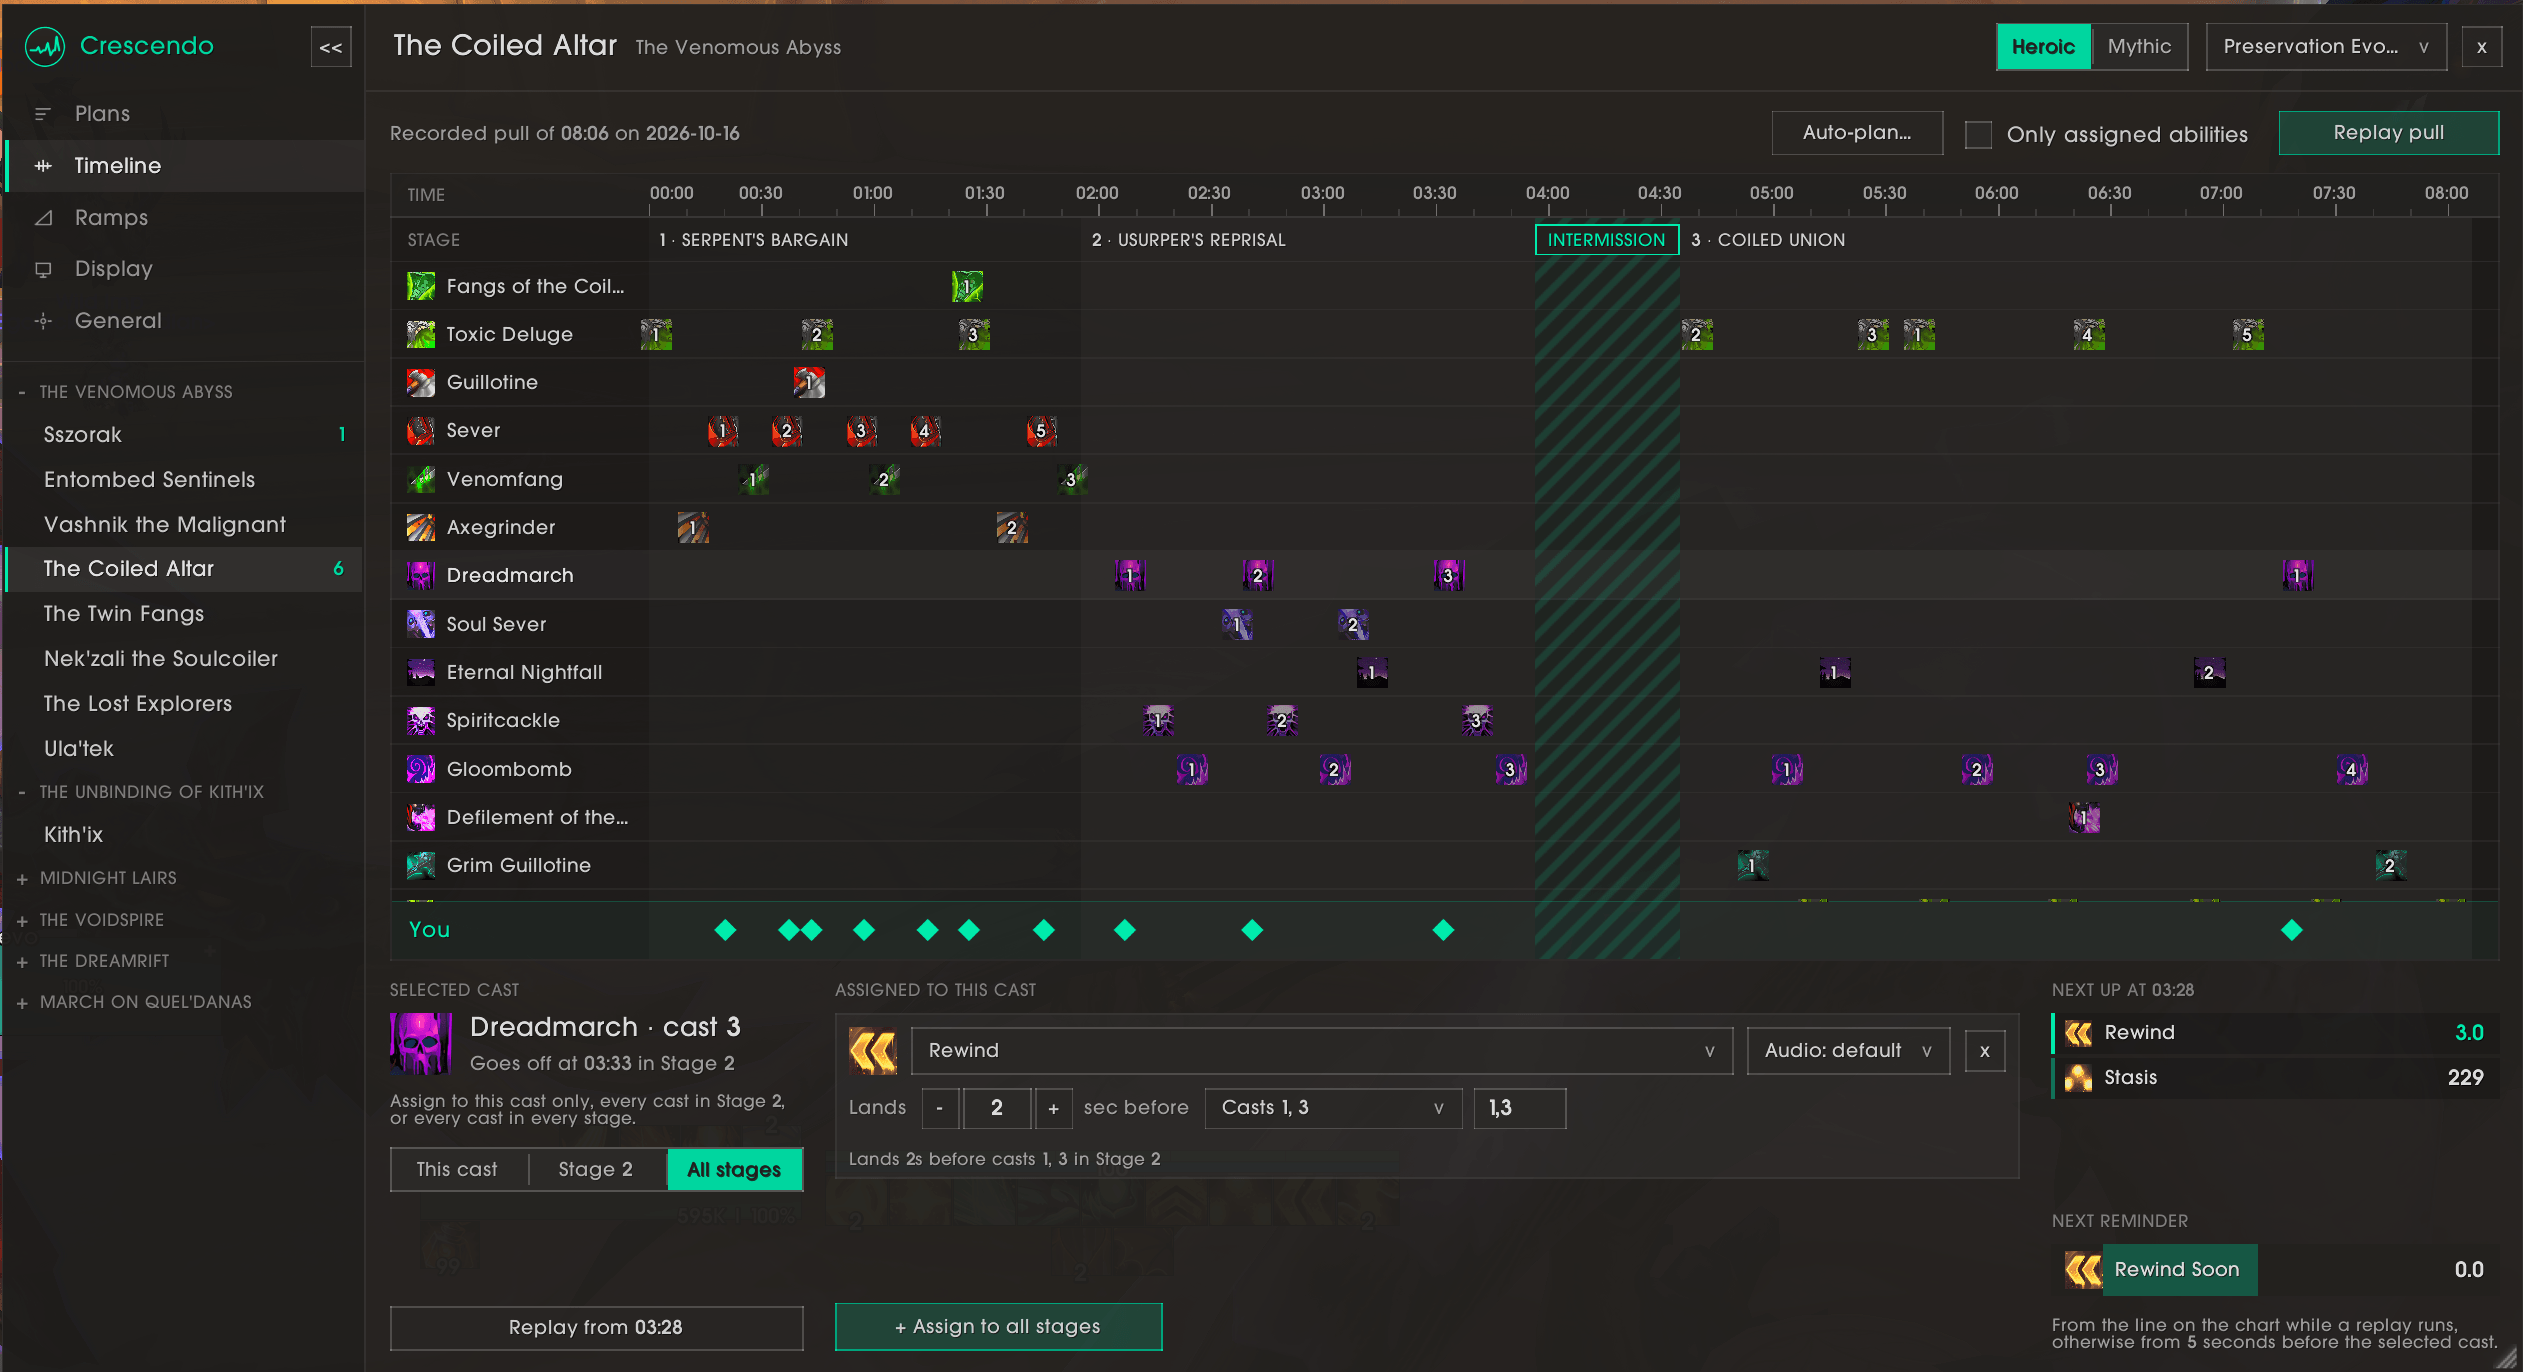Screen dimensions: 2523x1372
Task: Click Dreadmarch cast 3 marker on timeline
Action: pos(1448,575)
